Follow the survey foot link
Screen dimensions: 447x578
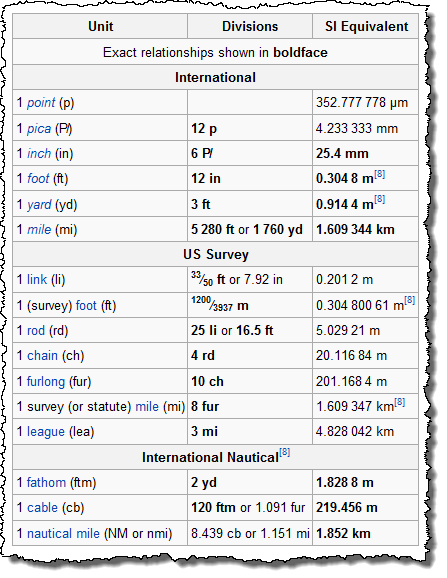point(86,306)
